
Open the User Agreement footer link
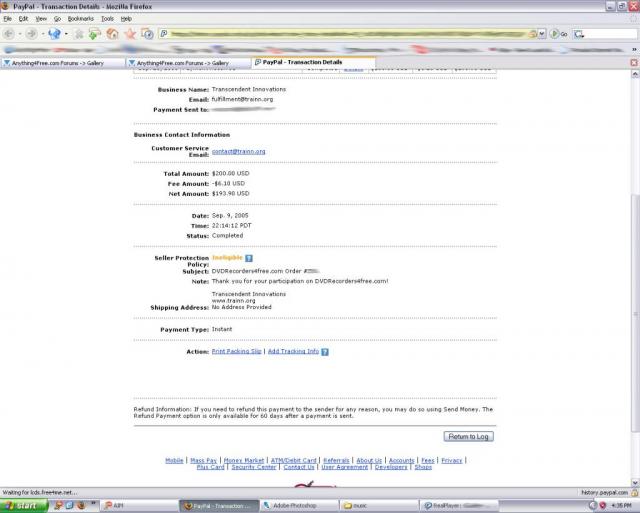(x=344, y=467)
